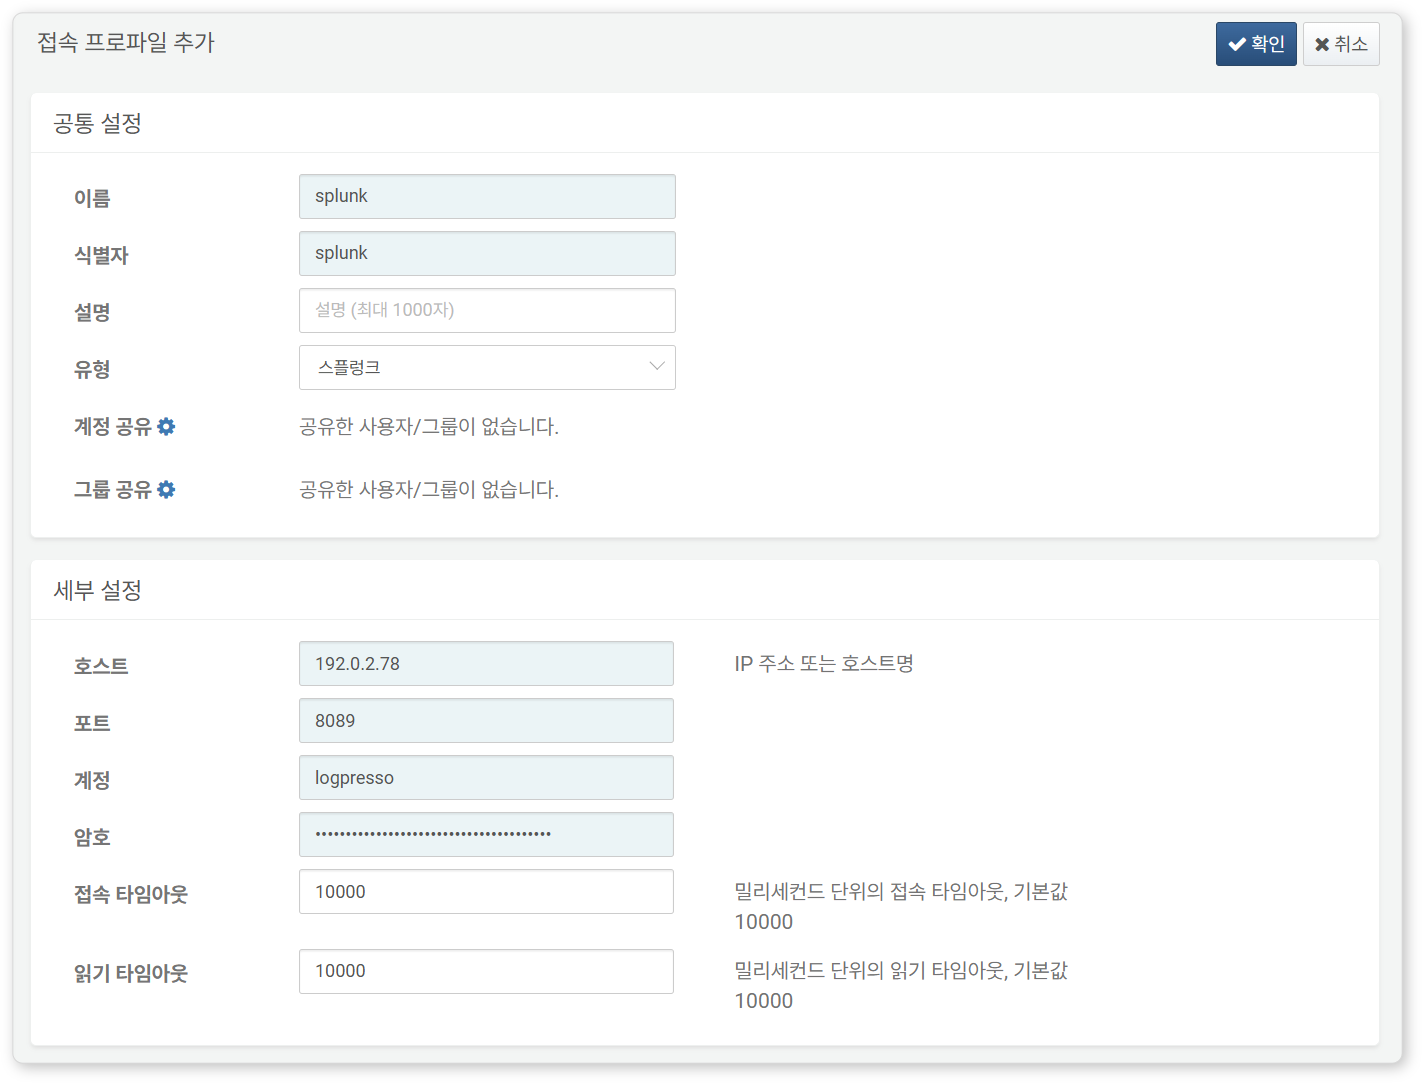Image resolution: width=1423 pixels, height=1084 pixels.
Task: Click the 그룹 공유 label text
Action: pyautogui.click(x=112, y=490)
